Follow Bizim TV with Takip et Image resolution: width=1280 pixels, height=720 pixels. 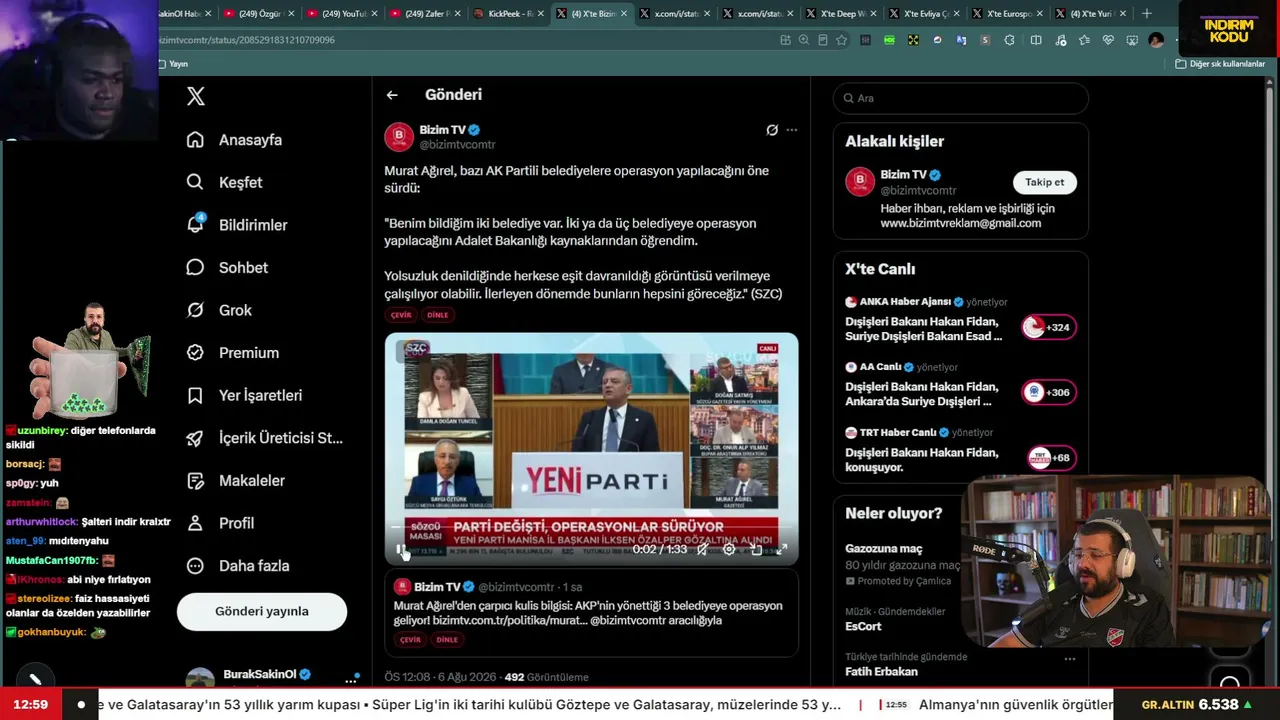1045,182
